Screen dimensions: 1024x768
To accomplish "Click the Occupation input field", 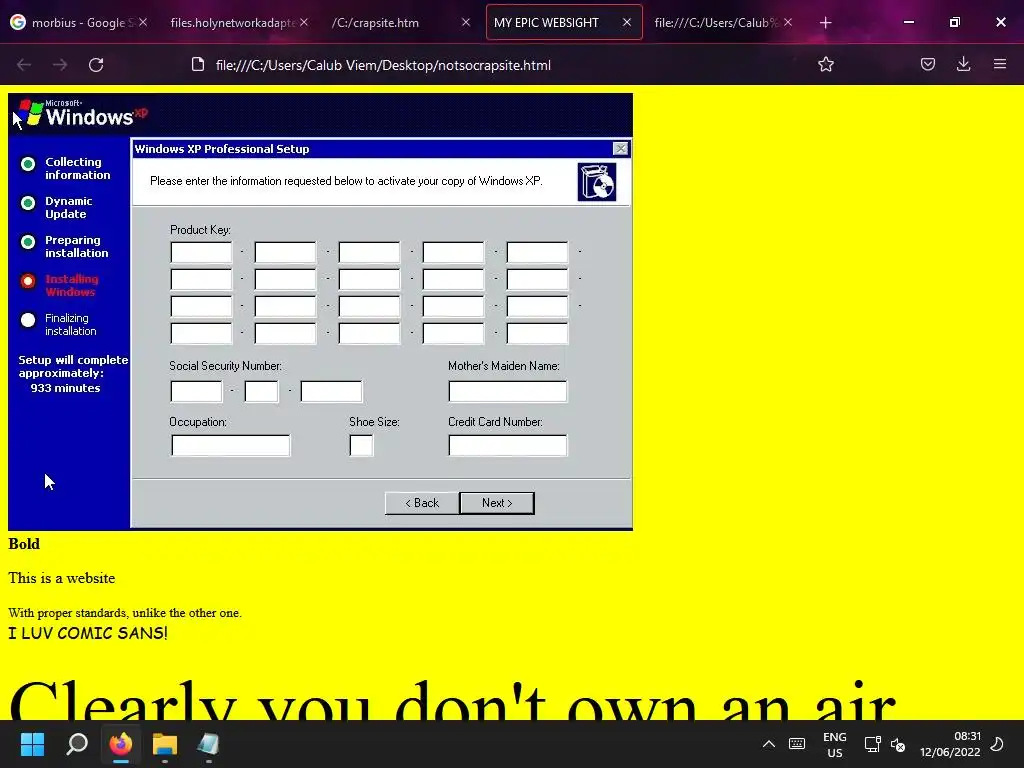I will pyautogui.click(x=231, y=445).
